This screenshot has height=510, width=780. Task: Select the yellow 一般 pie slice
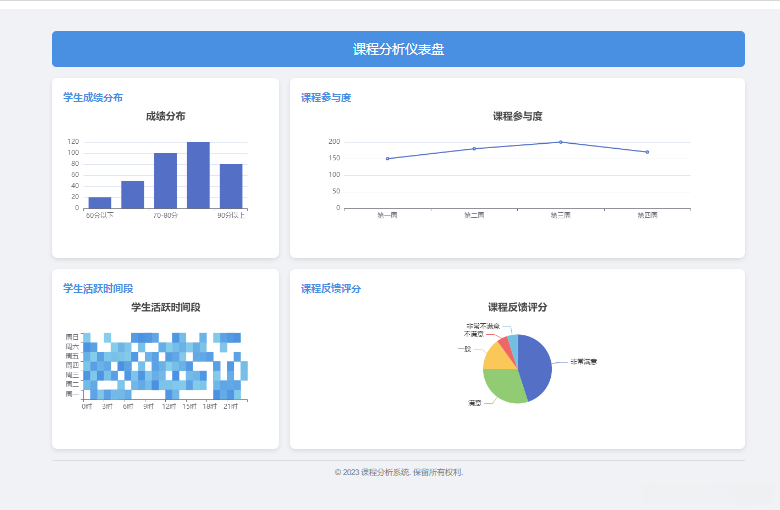(x=497, y=358)
